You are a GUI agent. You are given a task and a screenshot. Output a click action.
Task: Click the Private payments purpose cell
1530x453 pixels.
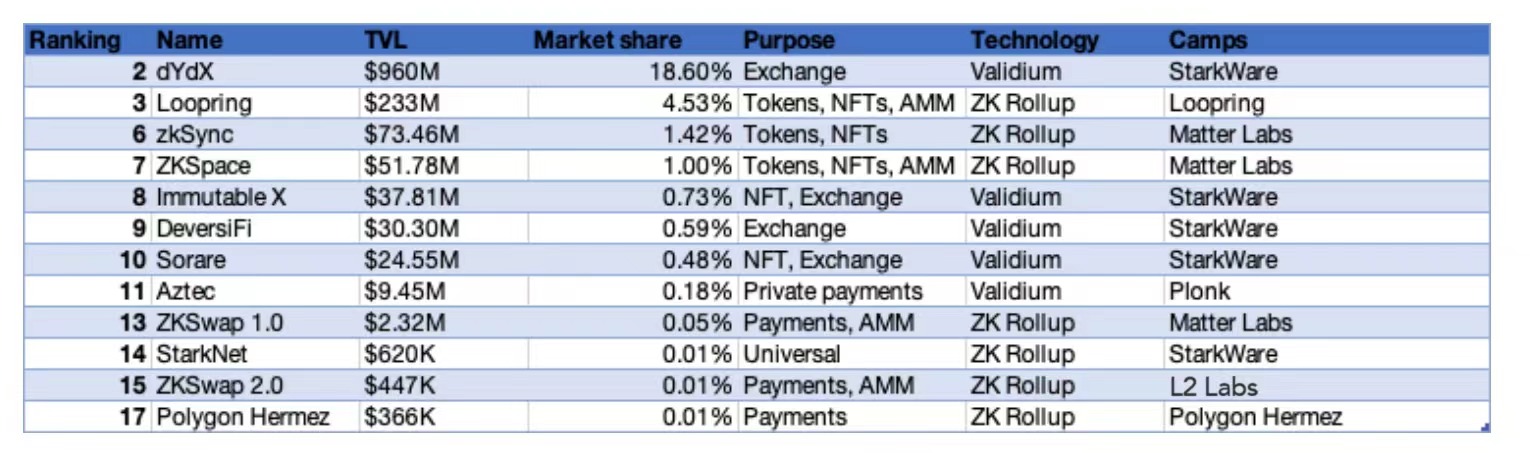tap(832, 291)
